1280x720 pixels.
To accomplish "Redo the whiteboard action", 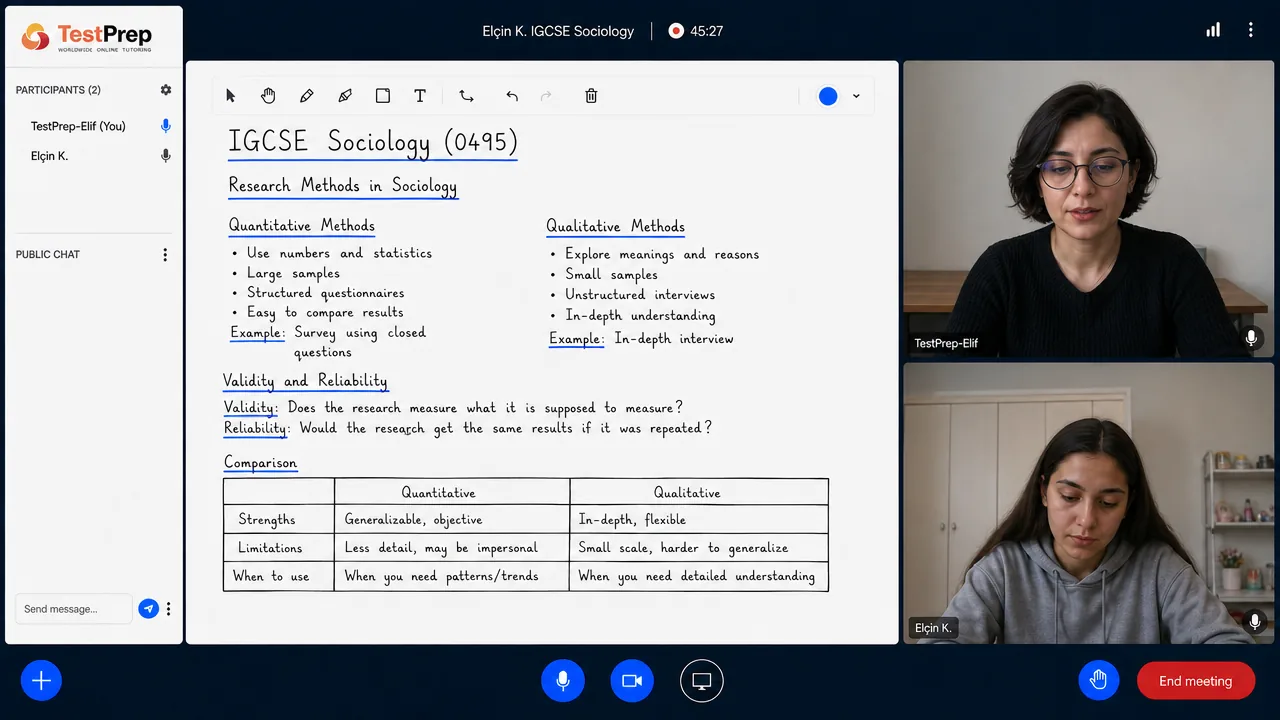I will coord(546,96).
